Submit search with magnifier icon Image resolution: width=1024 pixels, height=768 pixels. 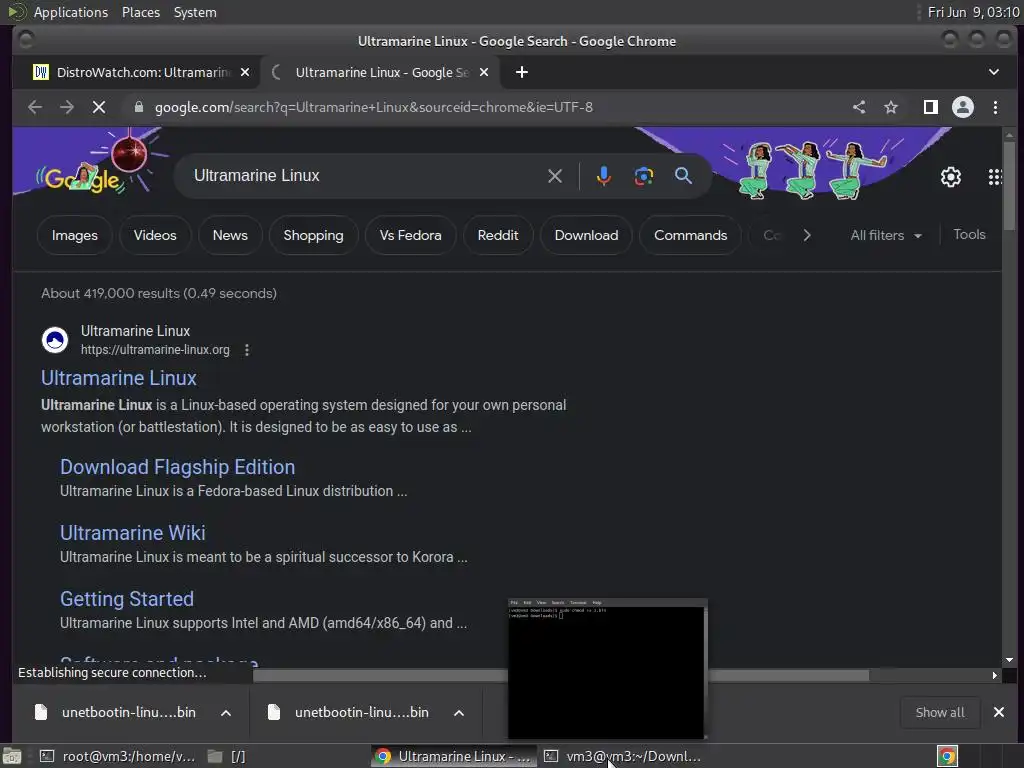(x=683, y=176)
